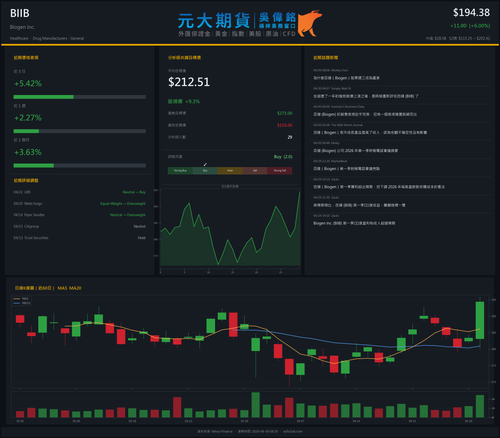Click the 04/20 Wells Fargo rating row
The image size is (500, 438).
(x=80, y=204)
